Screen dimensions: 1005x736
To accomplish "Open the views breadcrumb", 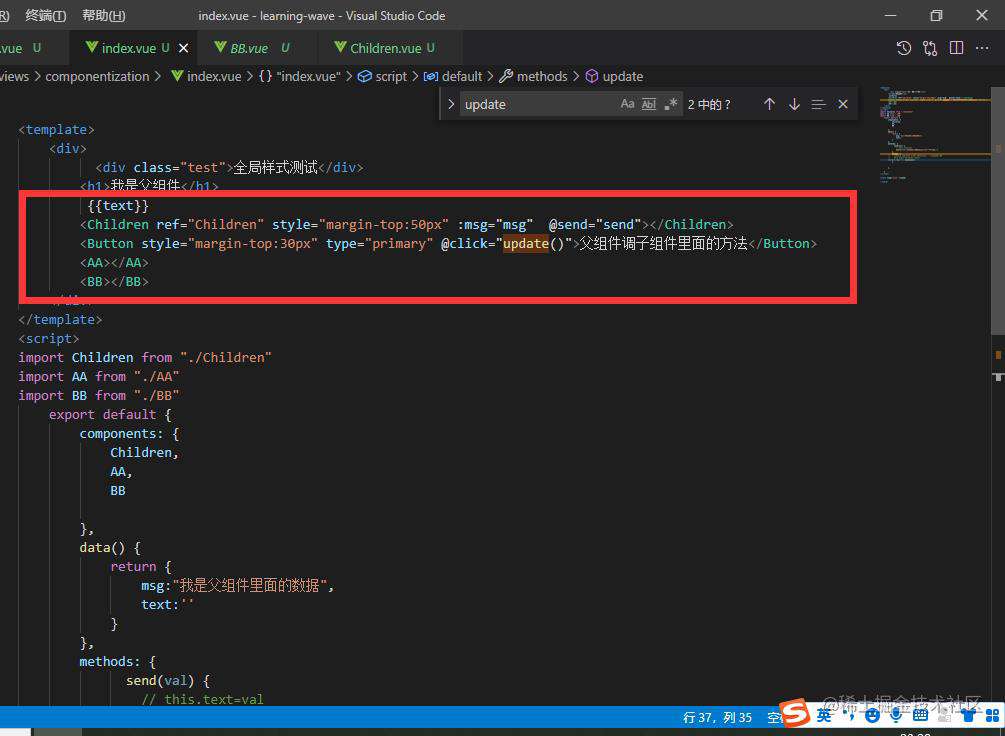I will pyautogui.click(x=15, y=76).
